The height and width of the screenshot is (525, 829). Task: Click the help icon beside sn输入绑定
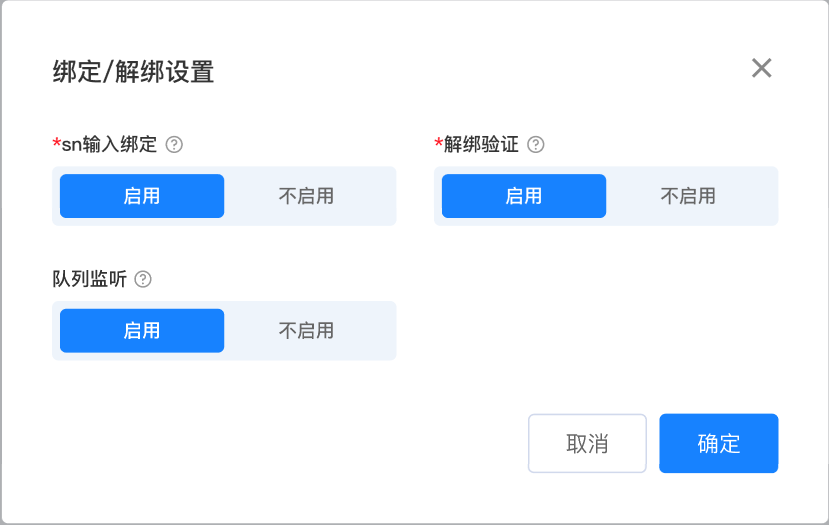[174, 144]
